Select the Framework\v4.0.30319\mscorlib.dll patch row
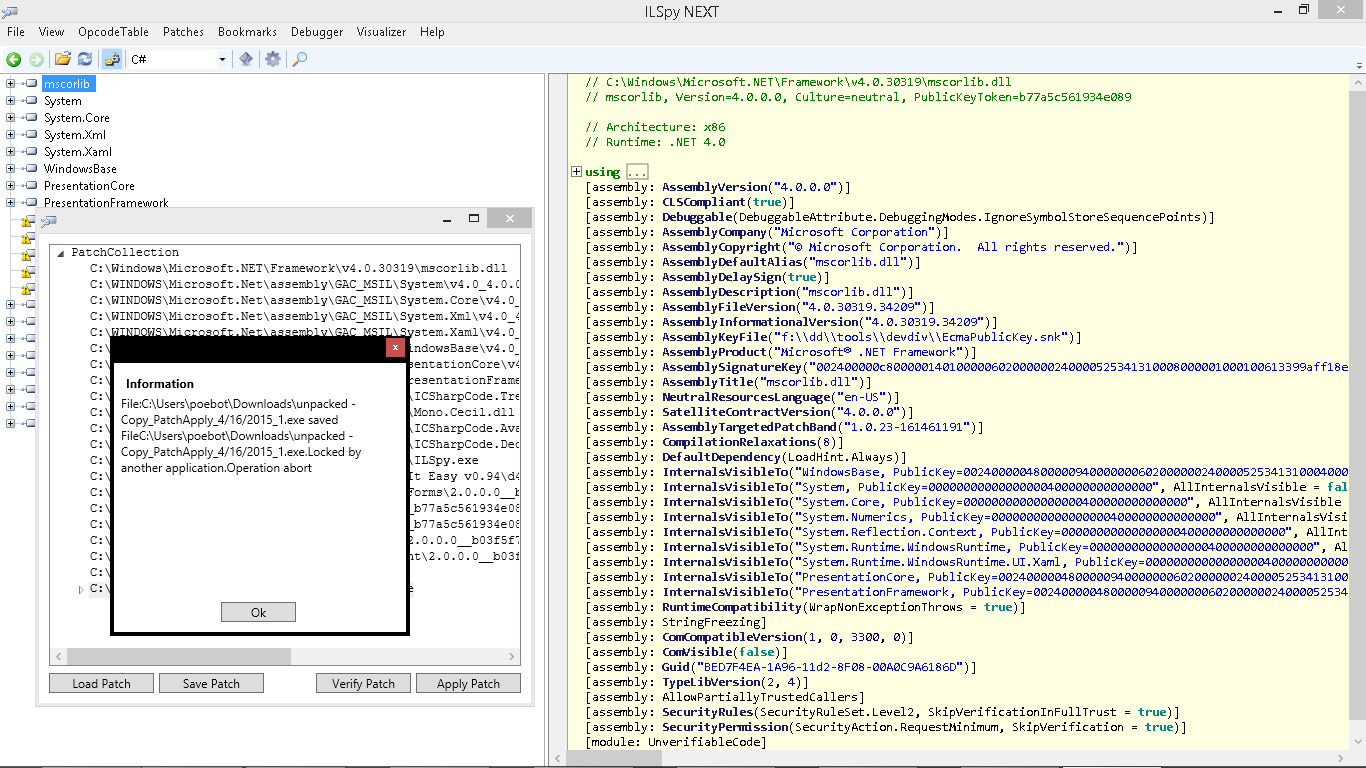 point(298,269)
